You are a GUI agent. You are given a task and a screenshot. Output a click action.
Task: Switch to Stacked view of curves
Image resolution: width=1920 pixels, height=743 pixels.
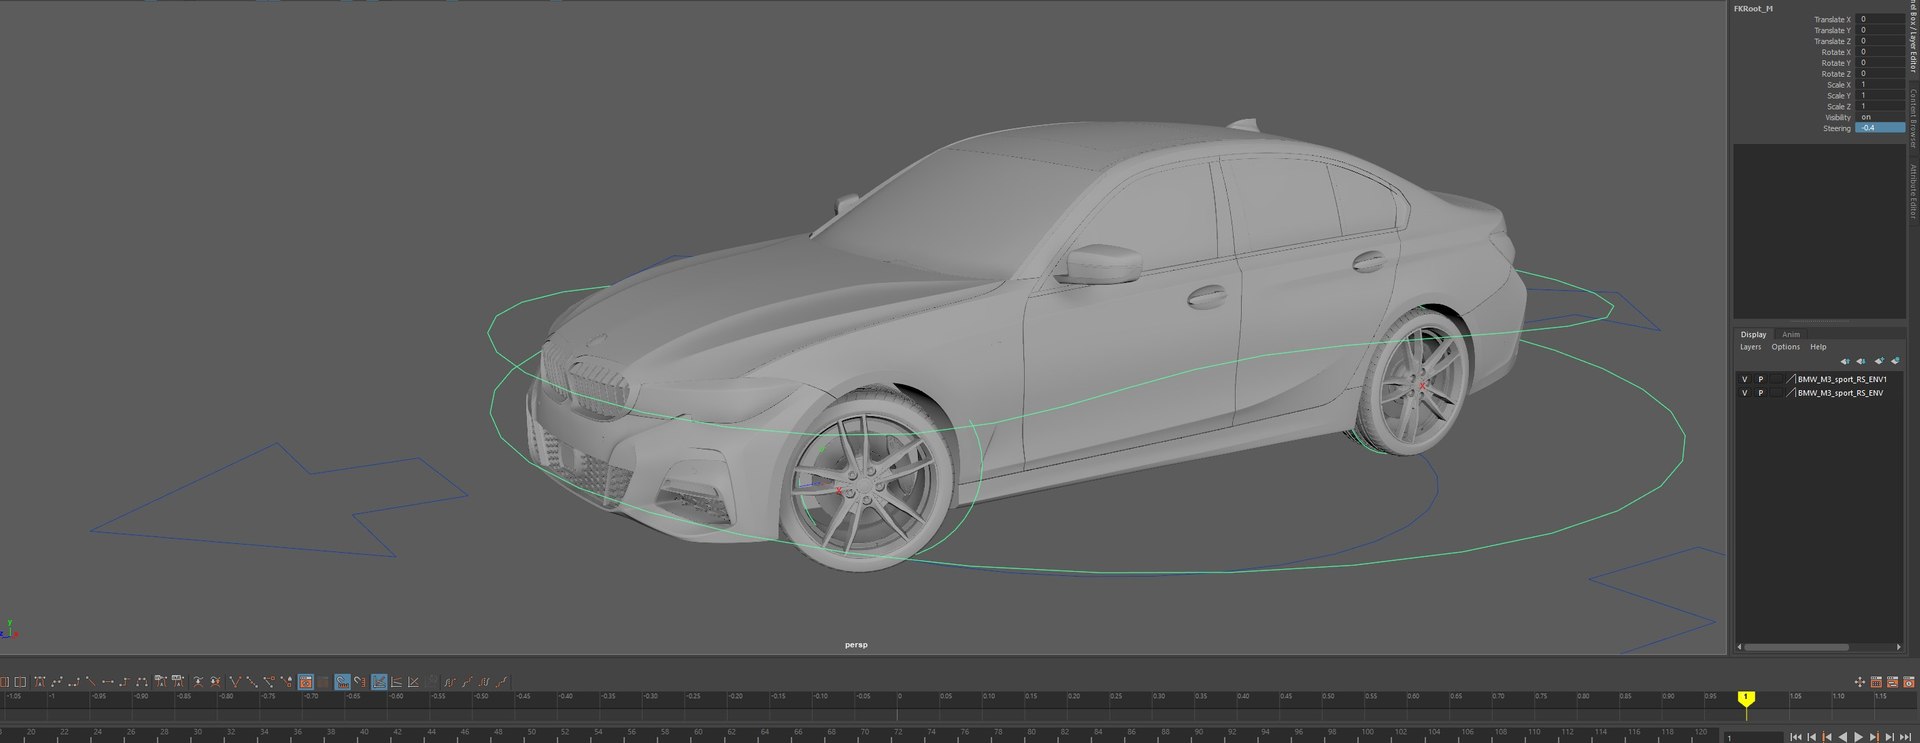[396, 682]
